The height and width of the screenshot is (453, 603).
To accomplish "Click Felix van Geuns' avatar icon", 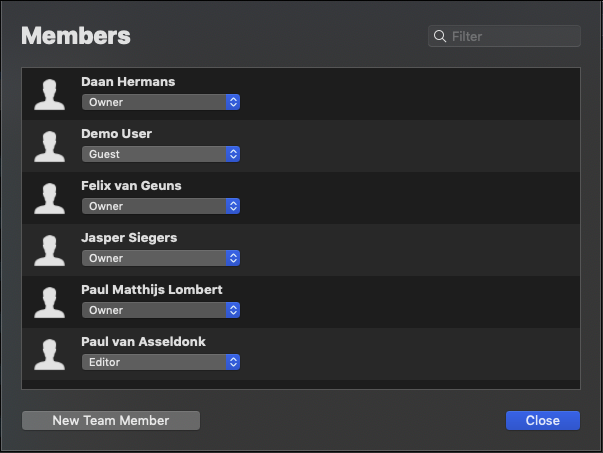I will [x=50, y=198].
